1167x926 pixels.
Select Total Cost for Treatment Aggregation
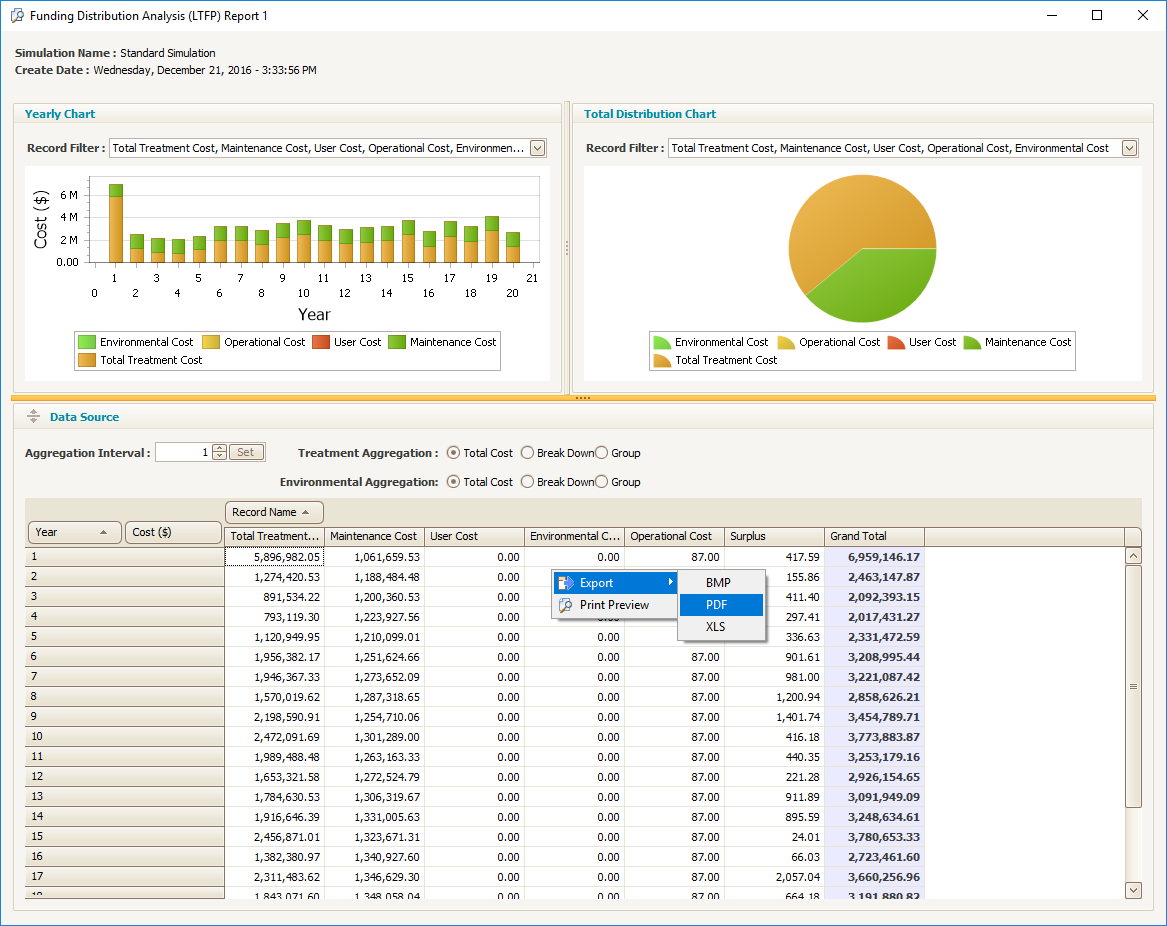[x=453, y=453]
